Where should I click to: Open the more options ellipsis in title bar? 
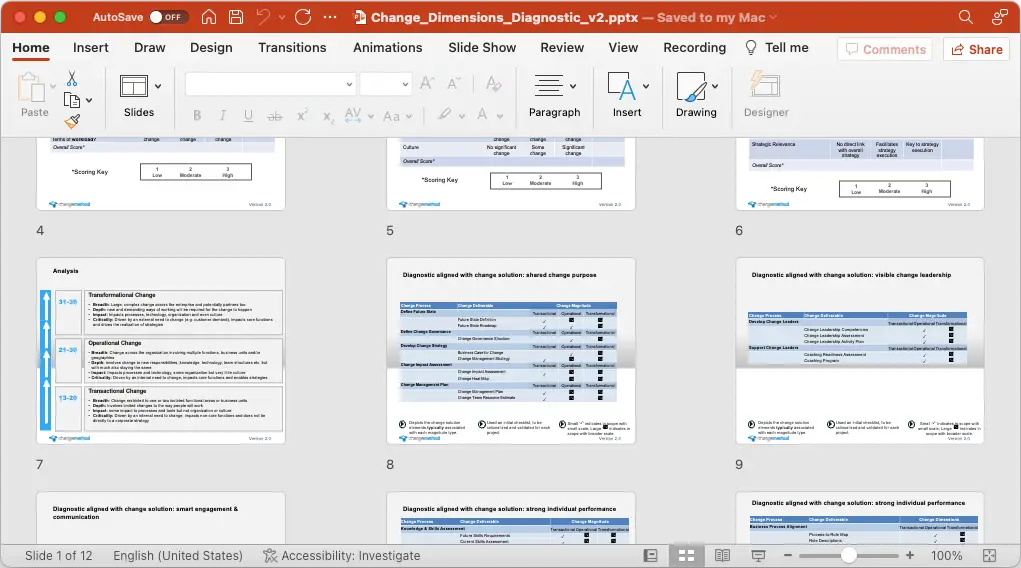click(330, 17)
